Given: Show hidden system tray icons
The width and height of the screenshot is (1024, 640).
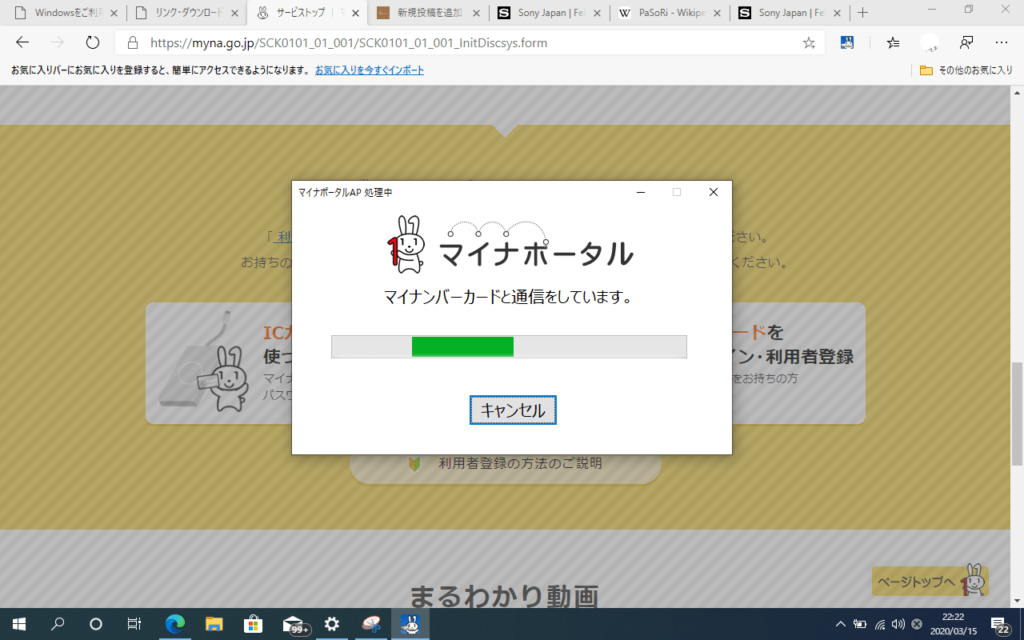Looking at the screenshot, I should 840,624.
